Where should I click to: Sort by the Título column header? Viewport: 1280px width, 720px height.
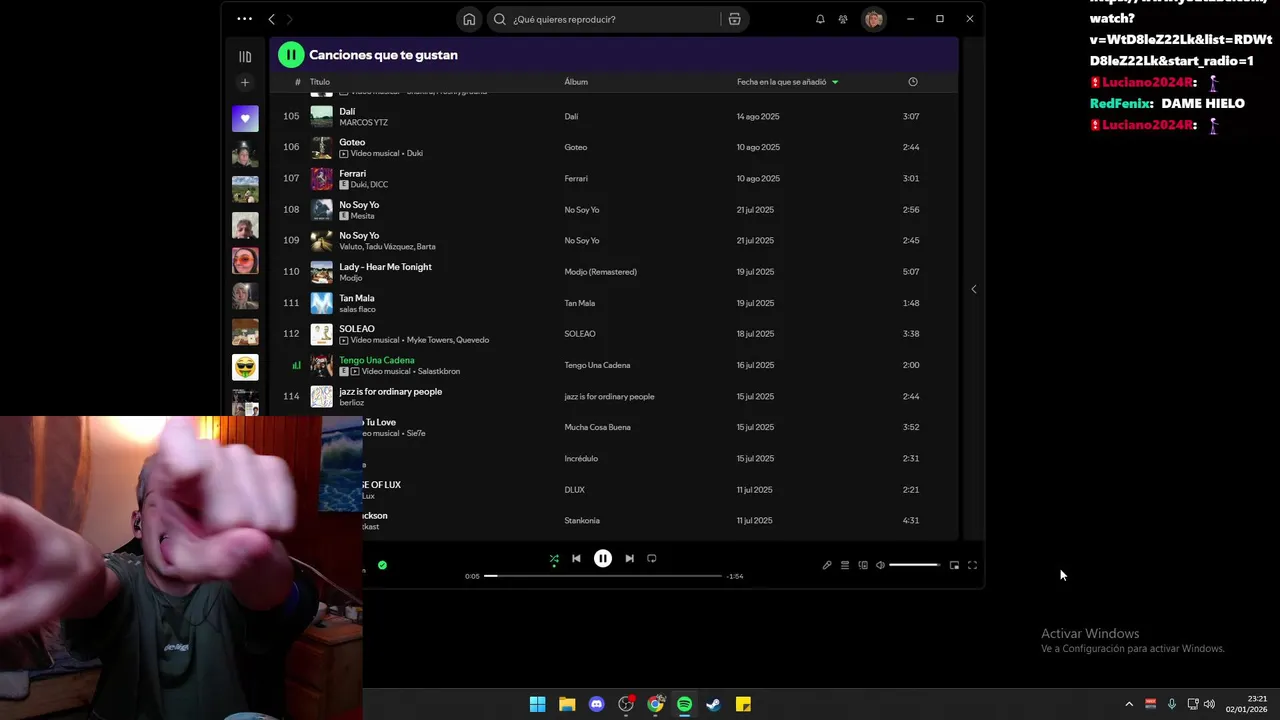tap(319, 82)
